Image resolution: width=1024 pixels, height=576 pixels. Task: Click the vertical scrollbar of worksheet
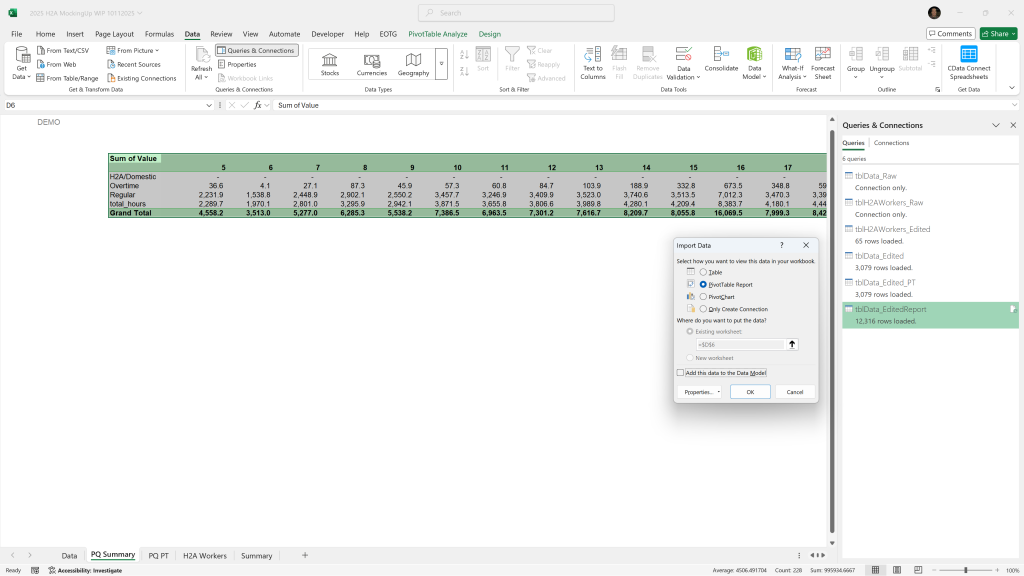[832, 331]
